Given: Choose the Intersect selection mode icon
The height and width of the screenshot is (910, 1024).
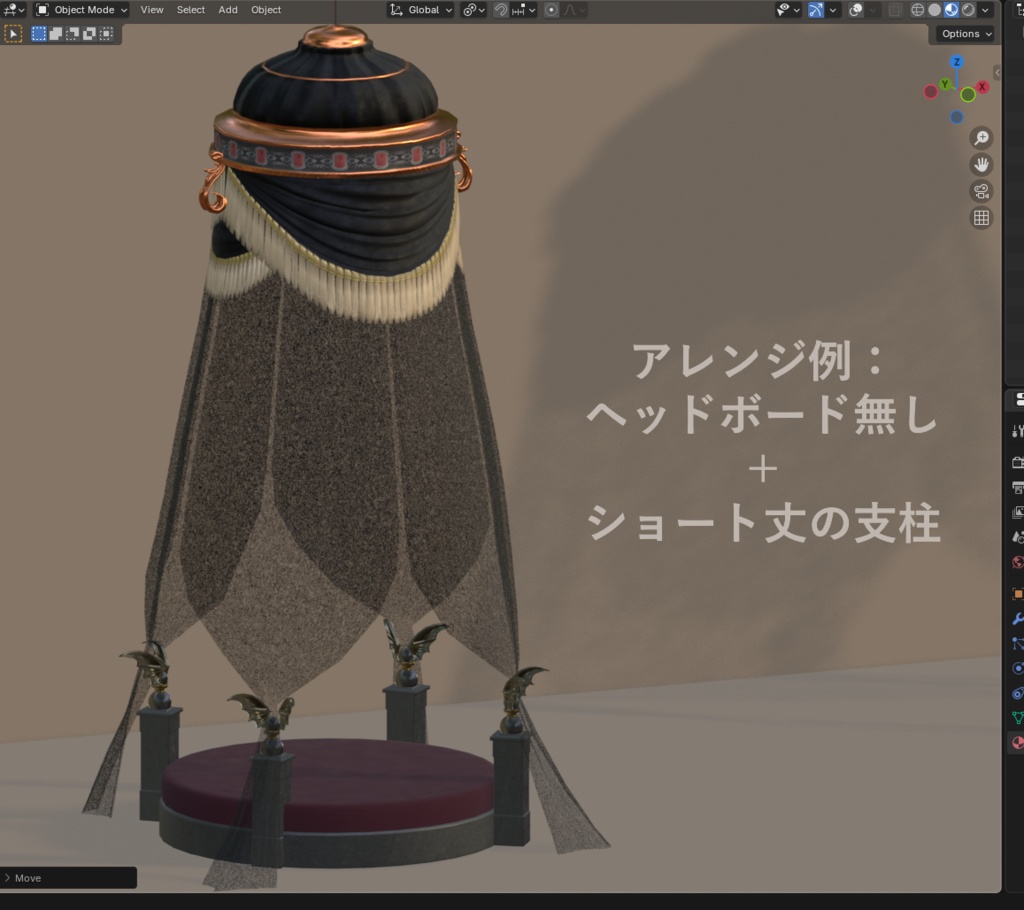Looking at the screenshot, I should pyautogui.click(x=106, y=33).
